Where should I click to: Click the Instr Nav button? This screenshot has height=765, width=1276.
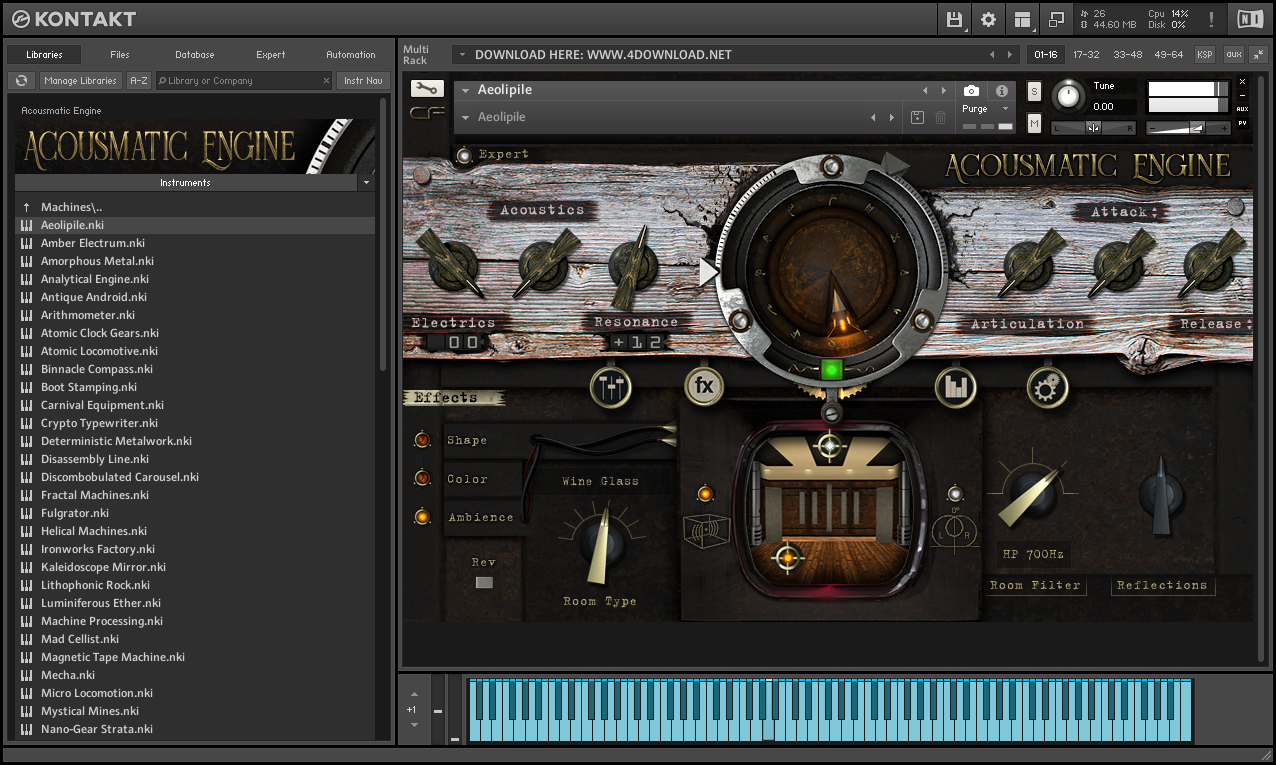click(x=363, y=81)
